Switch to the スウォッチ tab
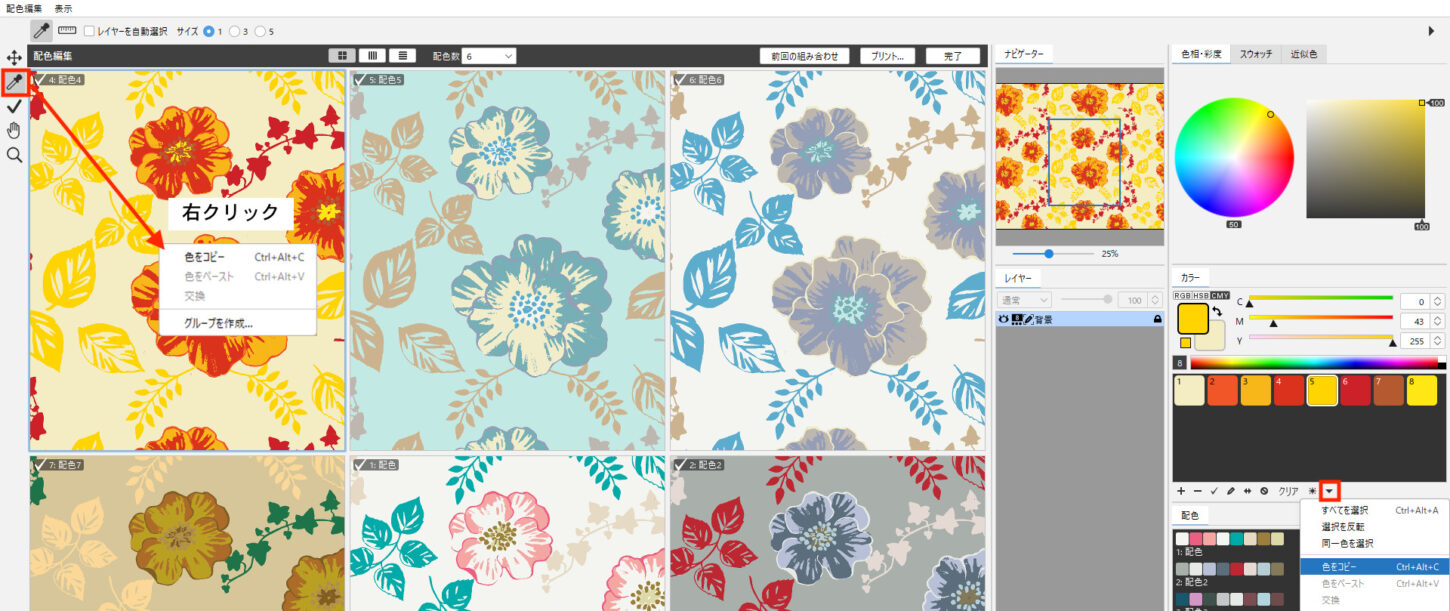 1256,54
